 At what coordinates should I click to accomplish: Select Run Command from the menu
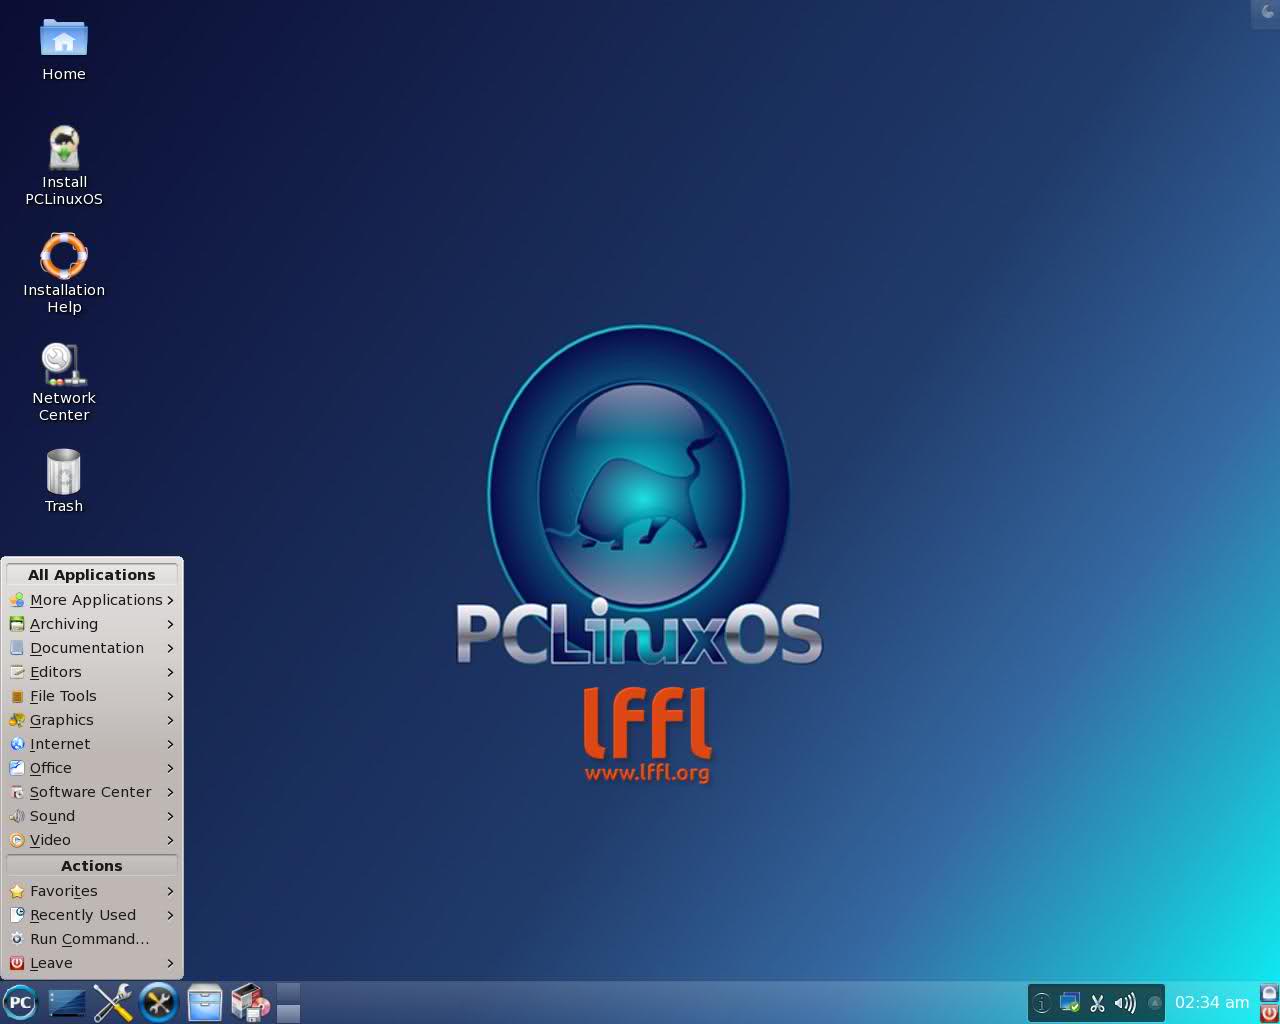coord(89,939)
